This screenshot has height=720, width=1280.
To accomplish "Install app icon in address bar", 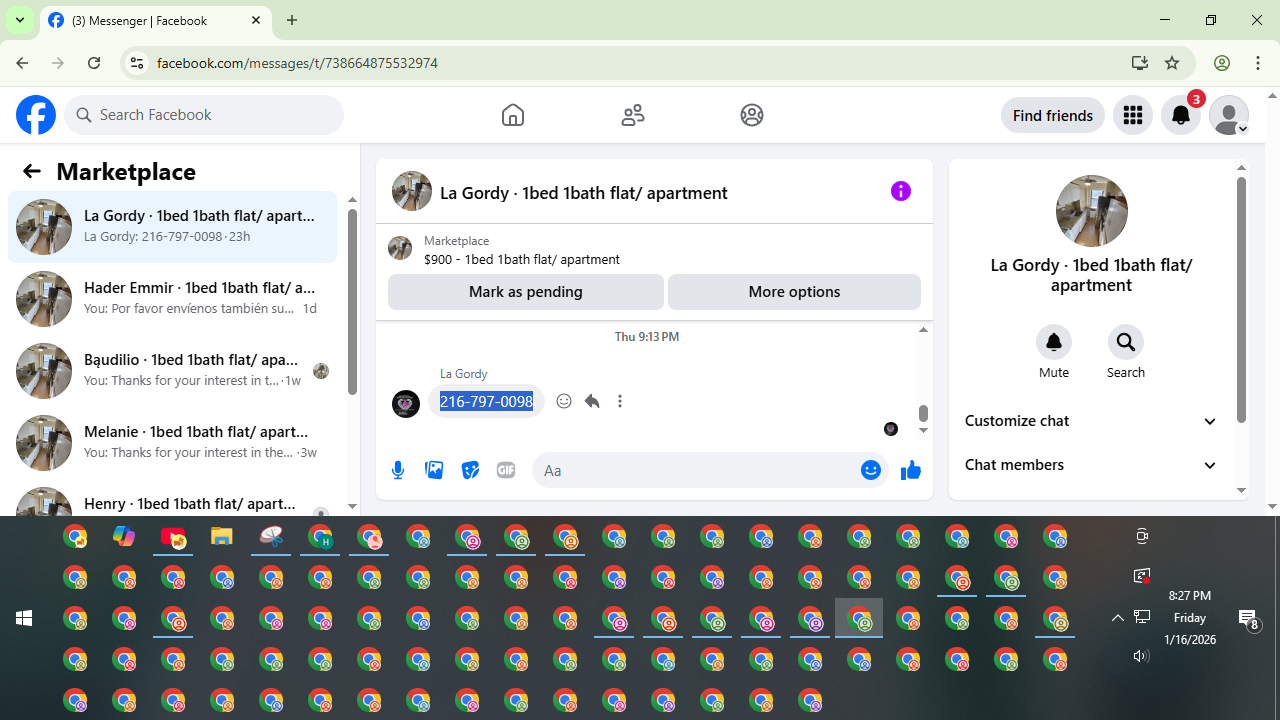I will 1139,63.
